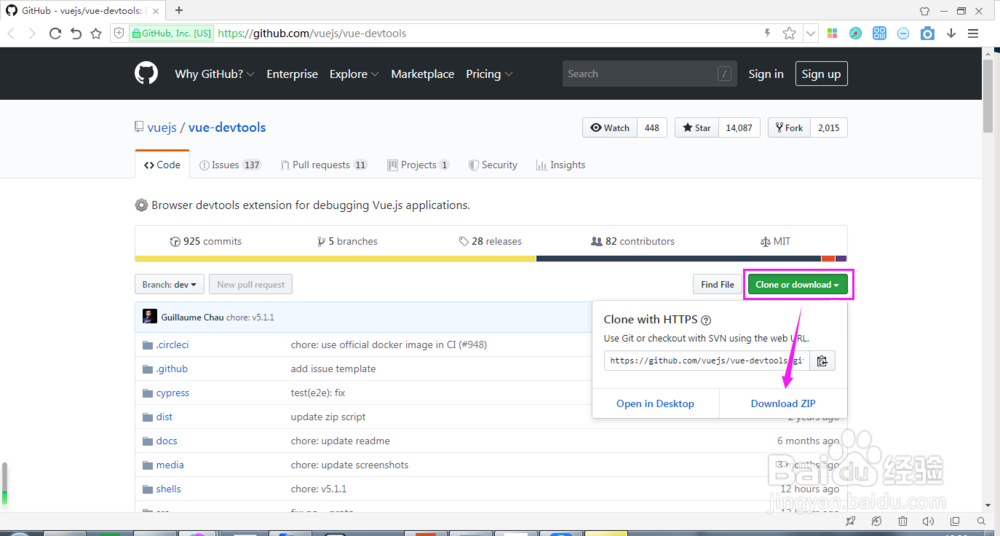Toggle the Clone or download dropdown
Screen dimensions: 1000x536
tap(797, 285)
